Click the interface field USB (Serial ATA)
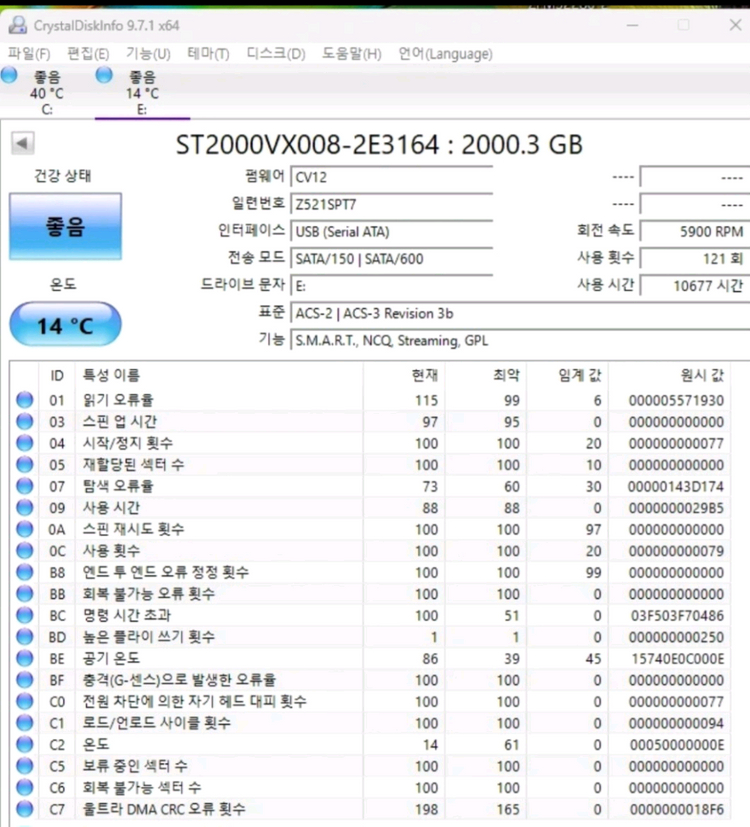Image resolution: width=750 pixels, height=827 pixels. click(391, 232)
